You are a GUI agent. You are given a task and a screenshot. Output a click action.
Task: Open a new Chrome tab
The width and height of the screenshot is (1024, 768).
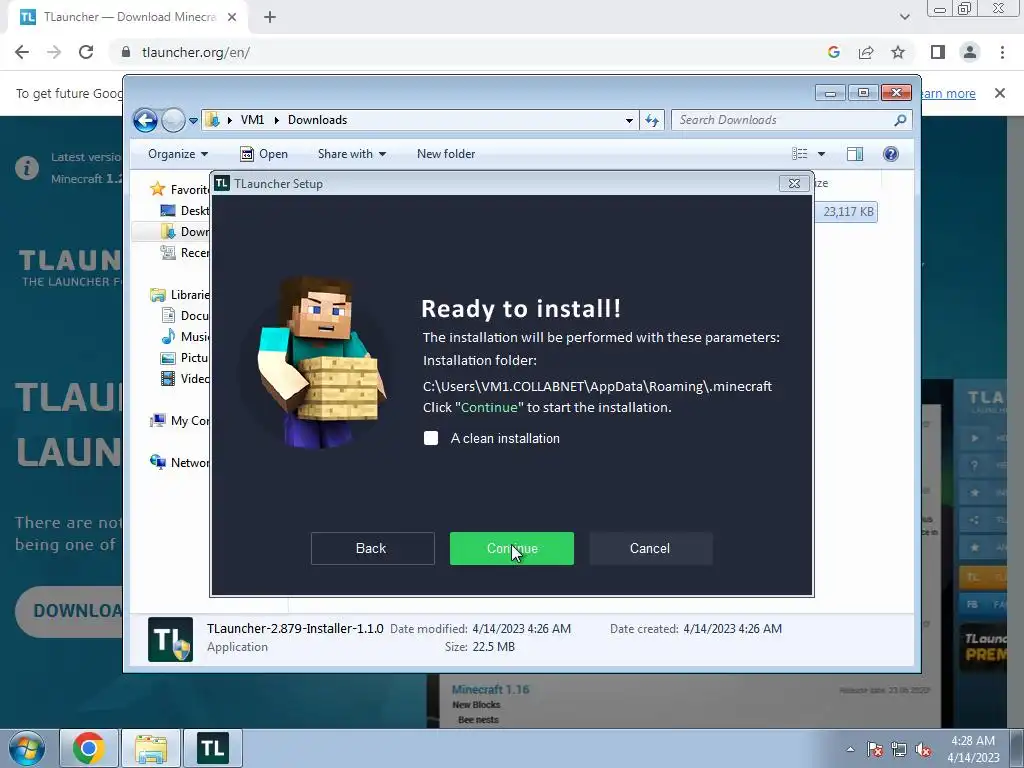click(270, 17)
